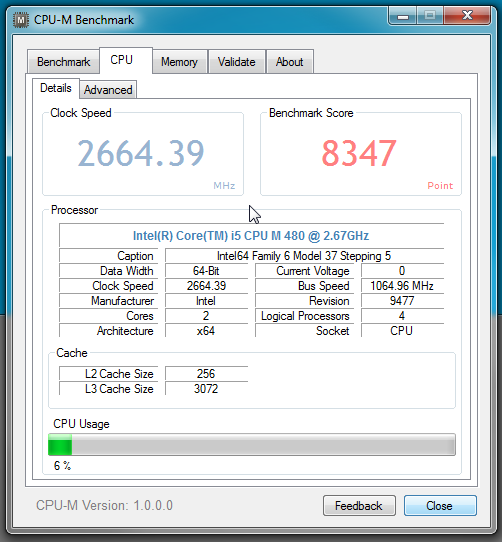Image resolution: width=502 pixels, height=542 pixels.
Task: Click the Architecture value x64
Action: coord(206,331)
